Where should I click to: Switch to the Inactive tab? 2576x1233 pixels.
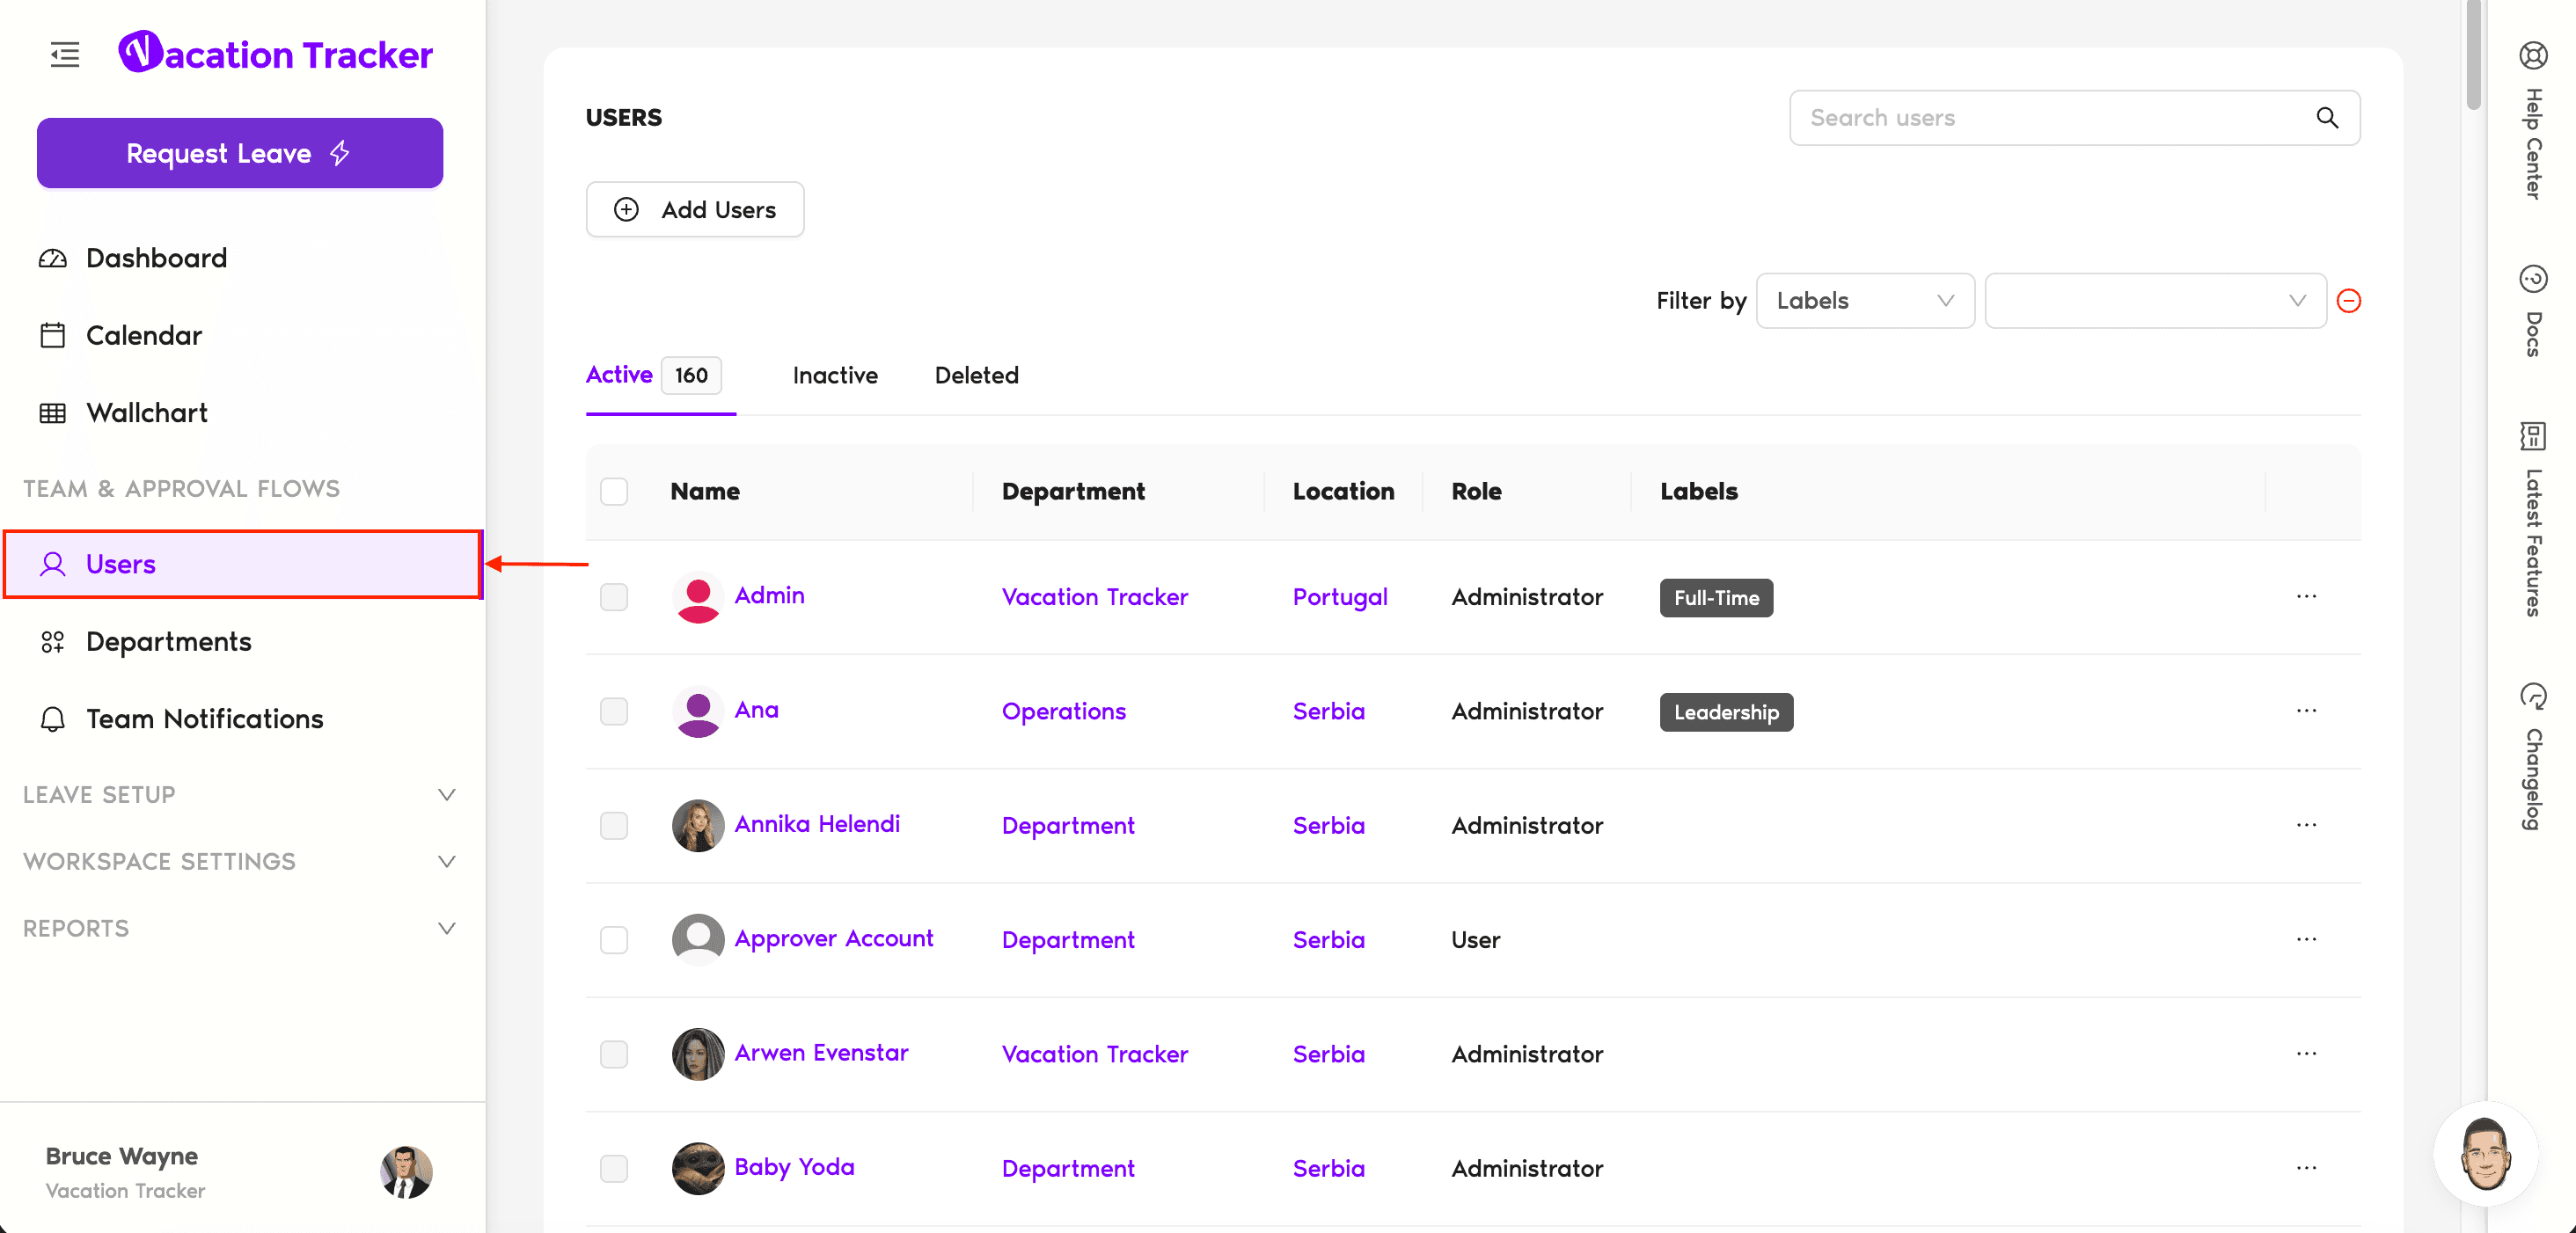click(x=835, y=376)
